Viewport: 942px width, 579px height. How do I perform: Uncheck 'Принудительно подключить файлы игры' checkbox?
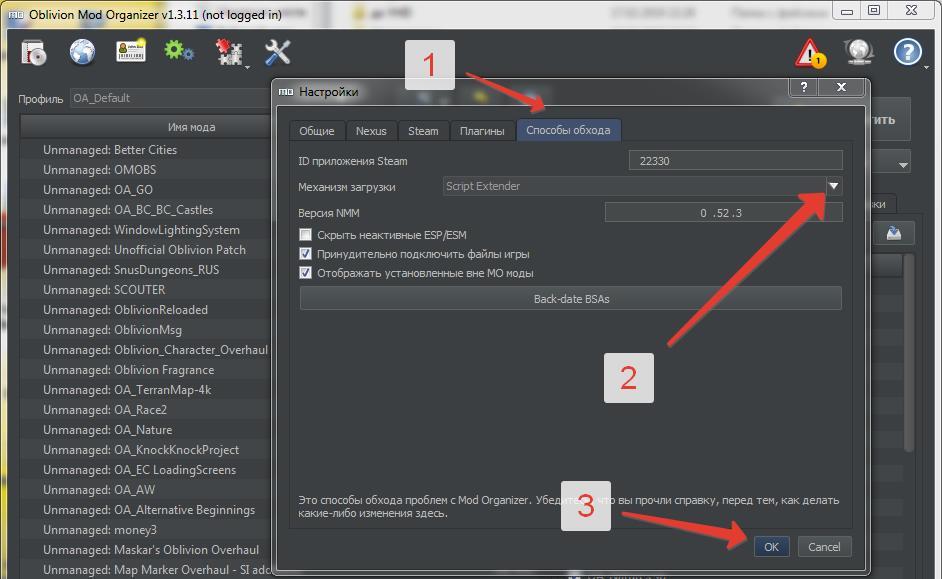coord(306,254)
